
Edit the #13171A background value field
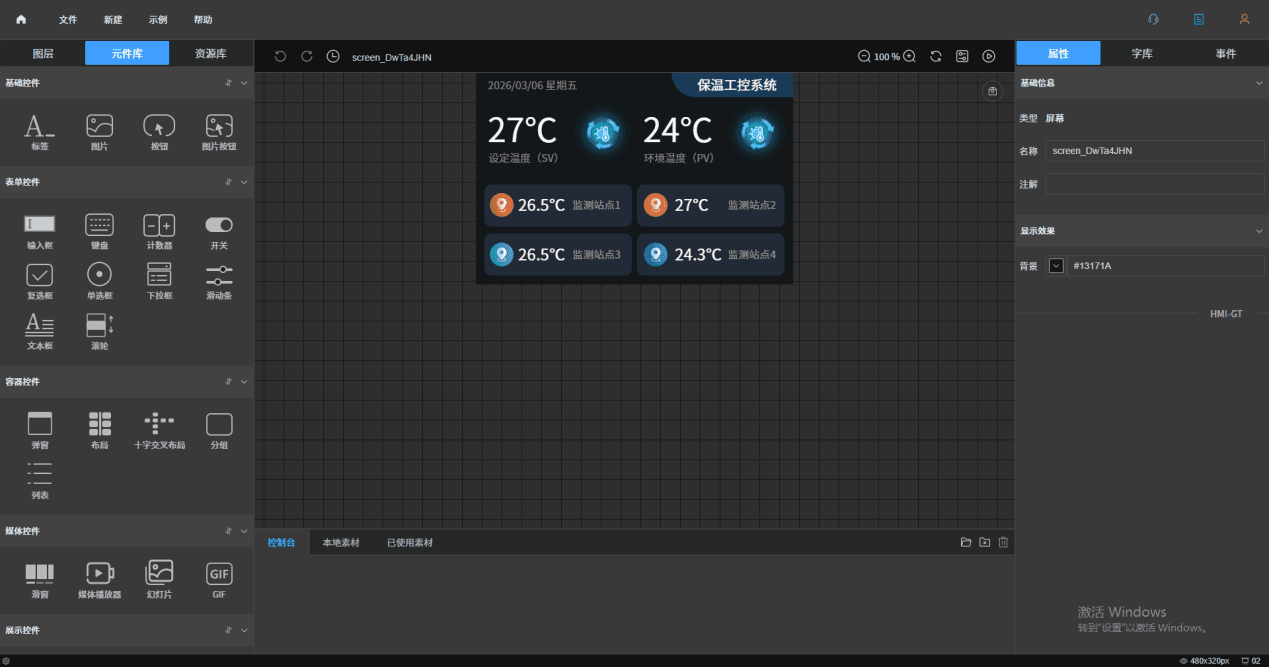[x=1166, y=266]
